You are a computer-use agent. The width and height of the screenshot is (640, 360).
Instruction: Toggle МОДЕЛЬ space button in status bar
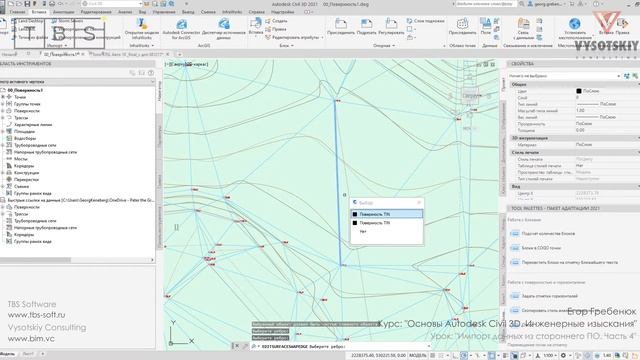[418, 356]
